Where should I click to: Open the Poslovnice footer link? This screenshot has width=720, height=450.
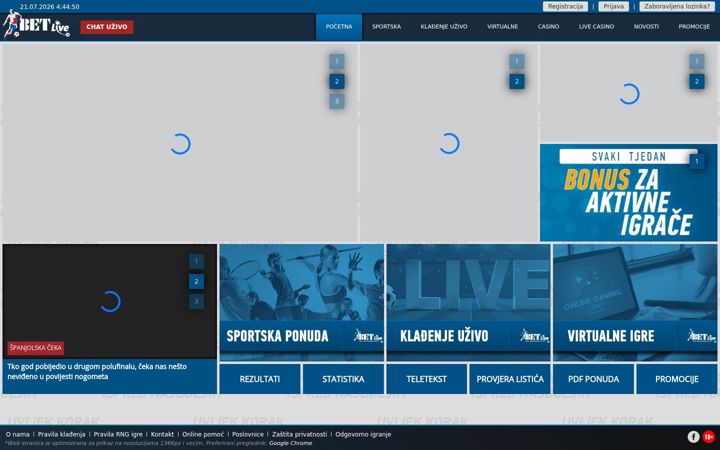coord(248,434)
